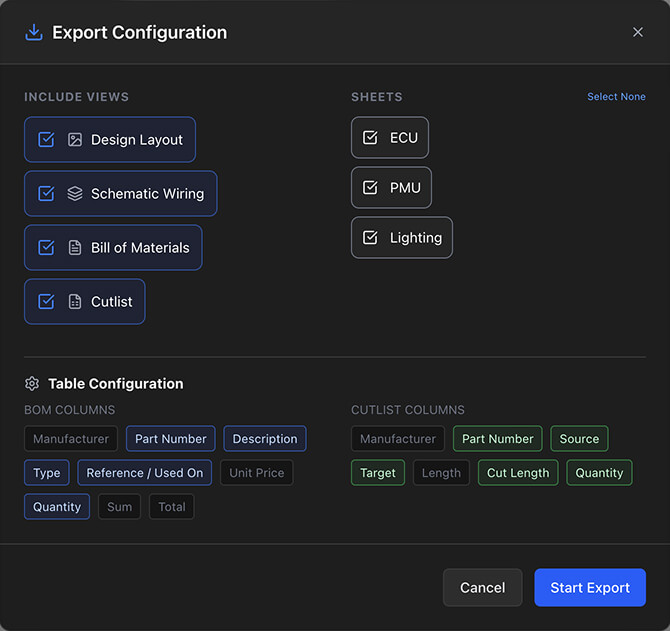Click the image icon in Design Layout
The height and width of the screenshot is (631, 670).
click(x=75, y=140)
